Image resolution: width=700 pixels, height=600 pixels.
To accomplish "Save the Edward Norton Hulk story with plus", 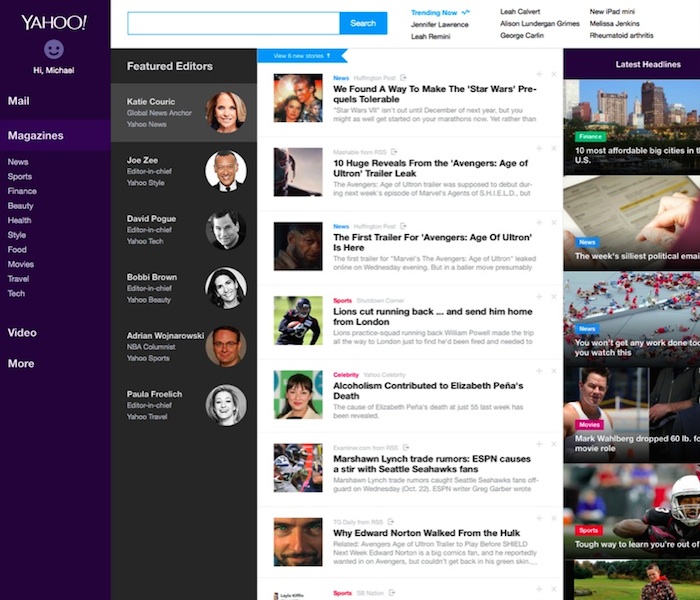I will click(x=539, y=518).
